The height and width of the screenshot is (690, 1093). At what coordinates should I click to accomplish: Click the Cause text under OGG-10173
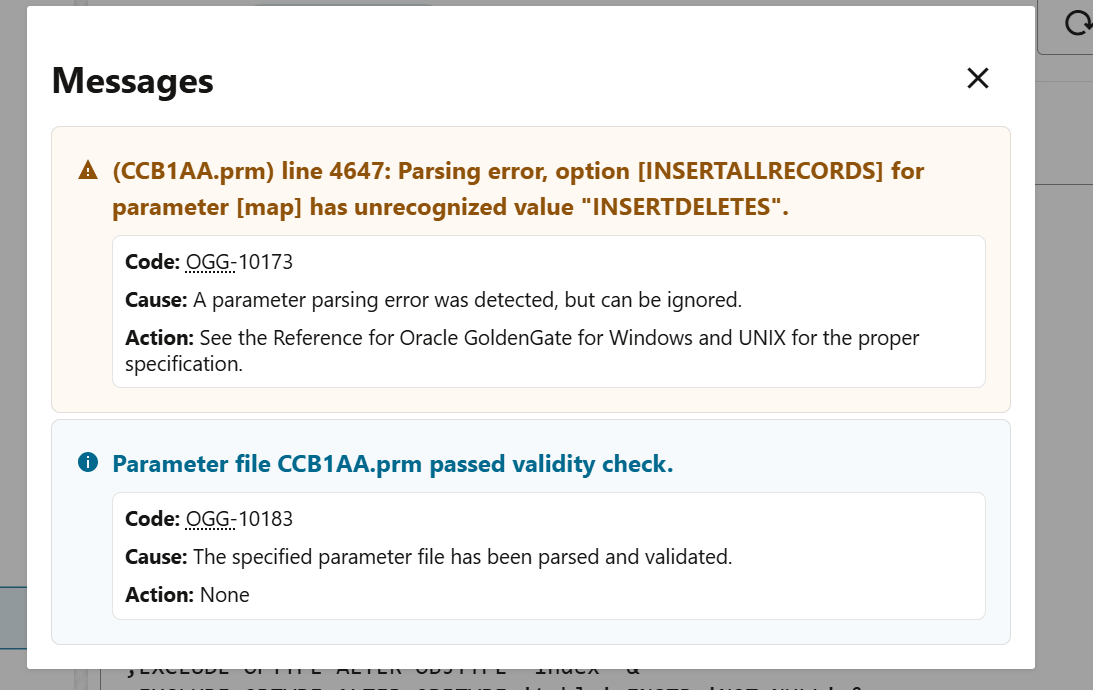400,299
